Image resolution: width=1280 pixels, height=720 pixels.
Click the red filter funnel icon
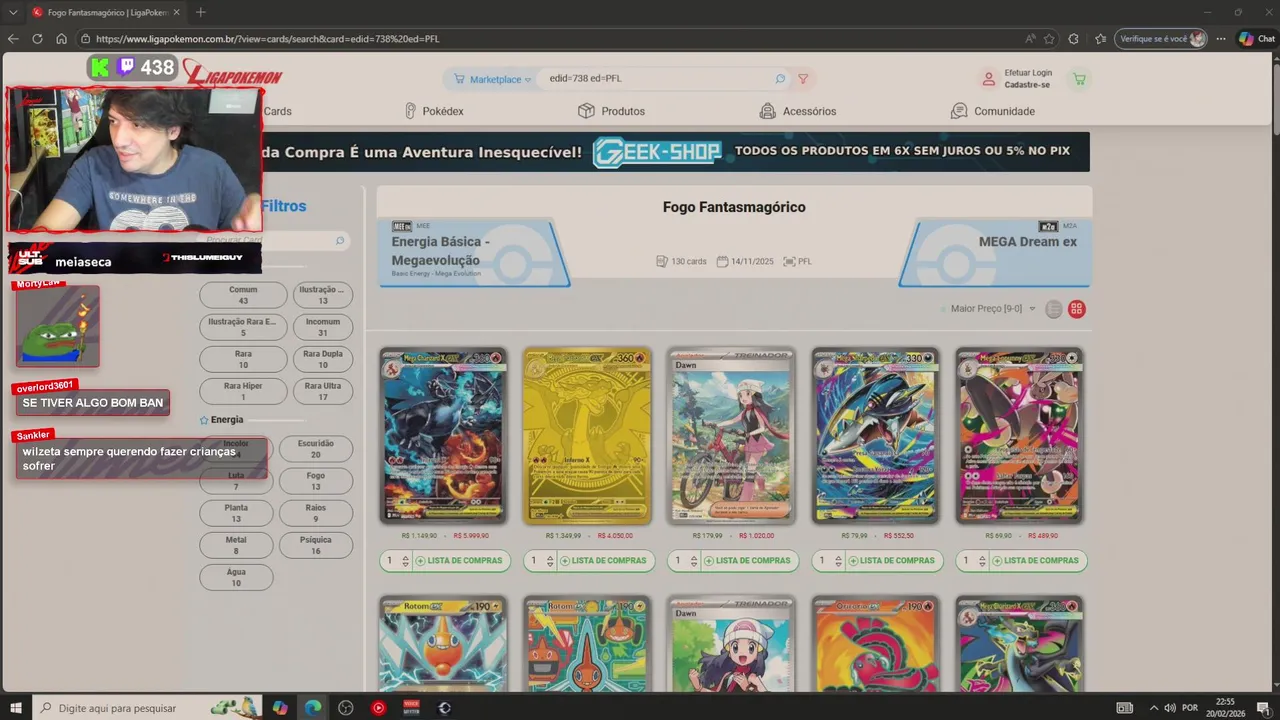tap(803, 79)
